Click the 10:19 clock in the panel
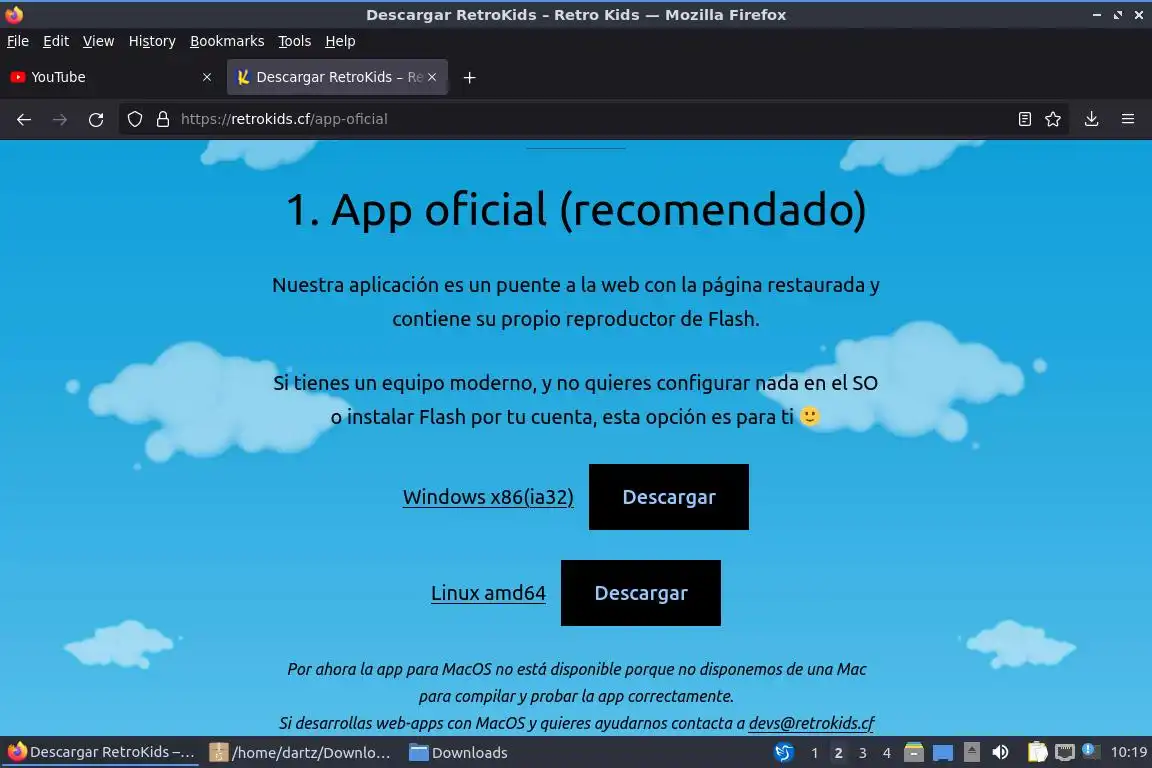The width and height of the screenshot is (1152, 768). click(x=1128, y=753)
